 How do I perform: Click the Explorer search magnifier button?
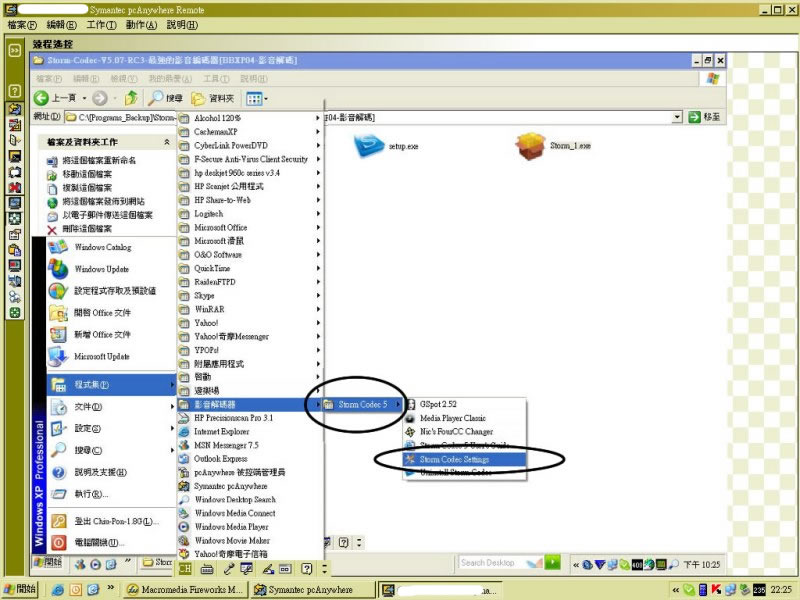pos(165,98)
